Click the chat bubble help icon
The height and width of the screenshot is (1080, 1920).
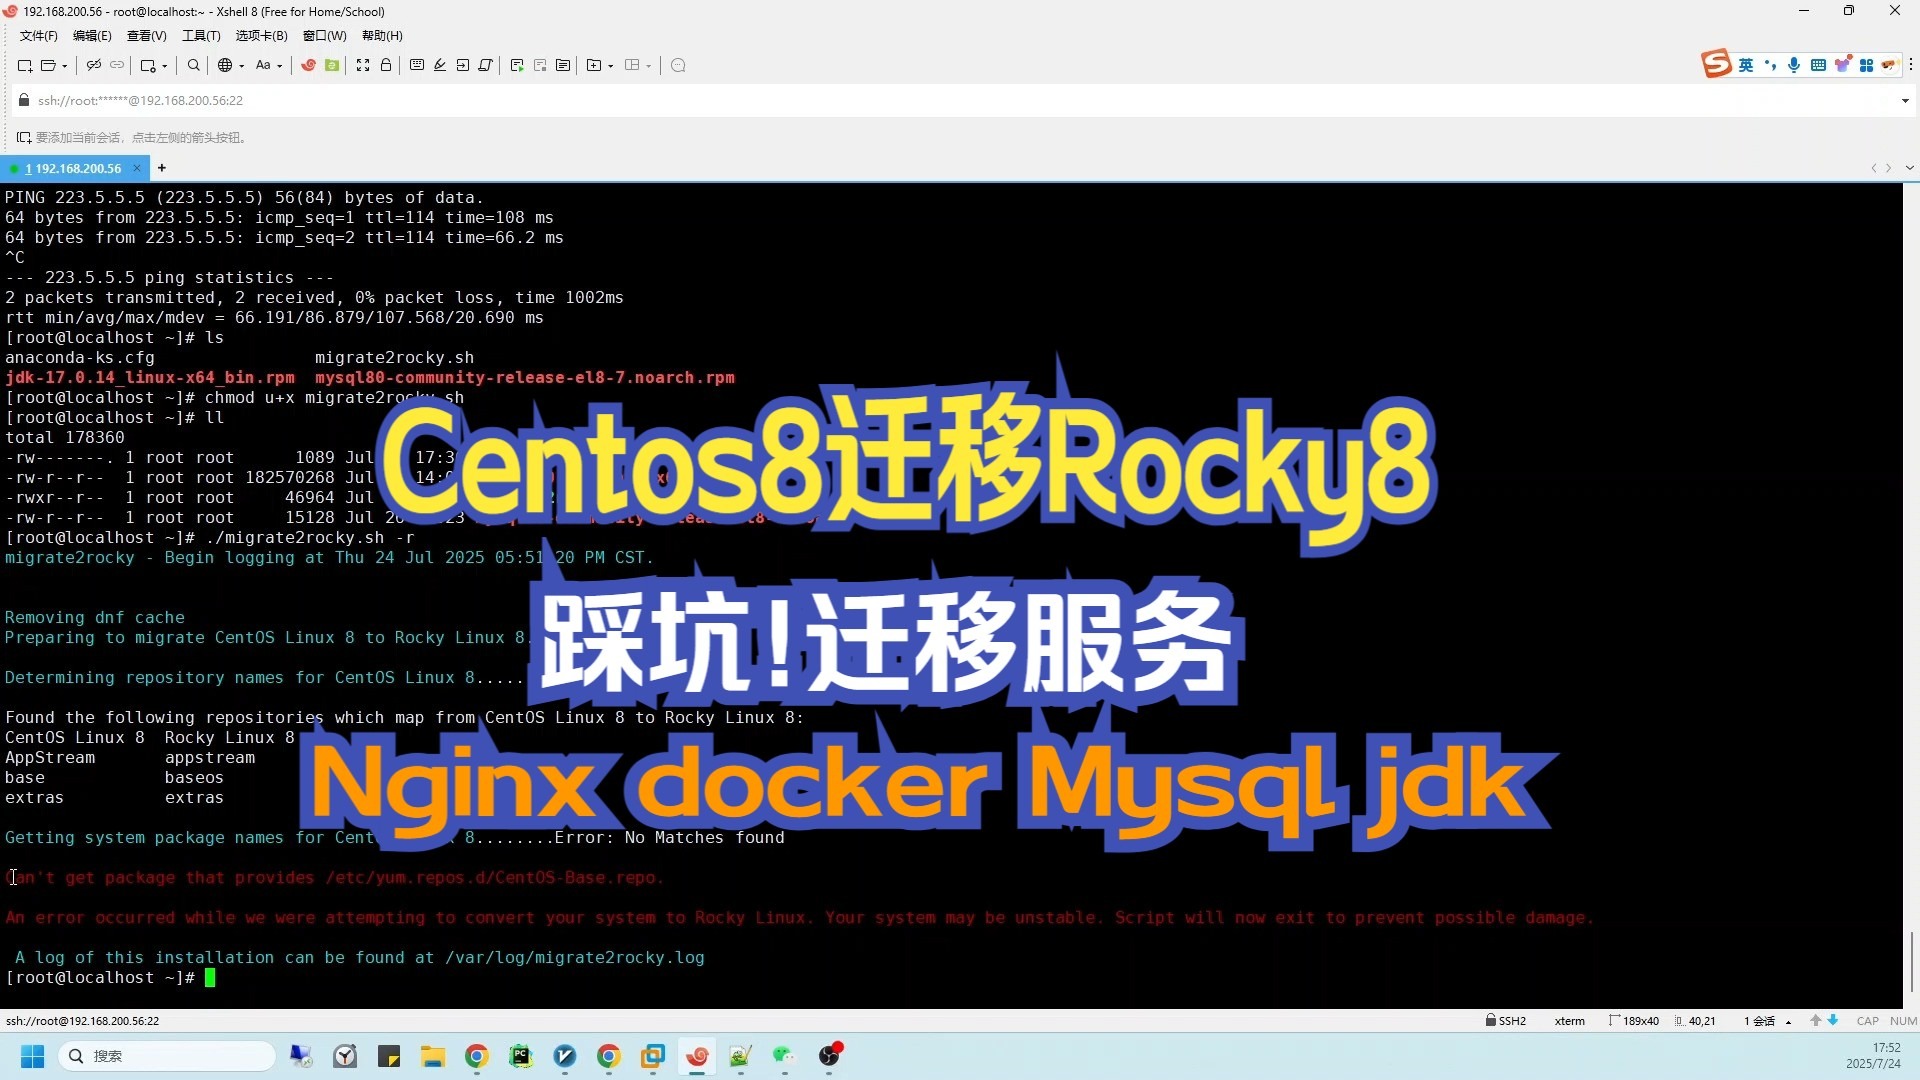coord(678,66)
